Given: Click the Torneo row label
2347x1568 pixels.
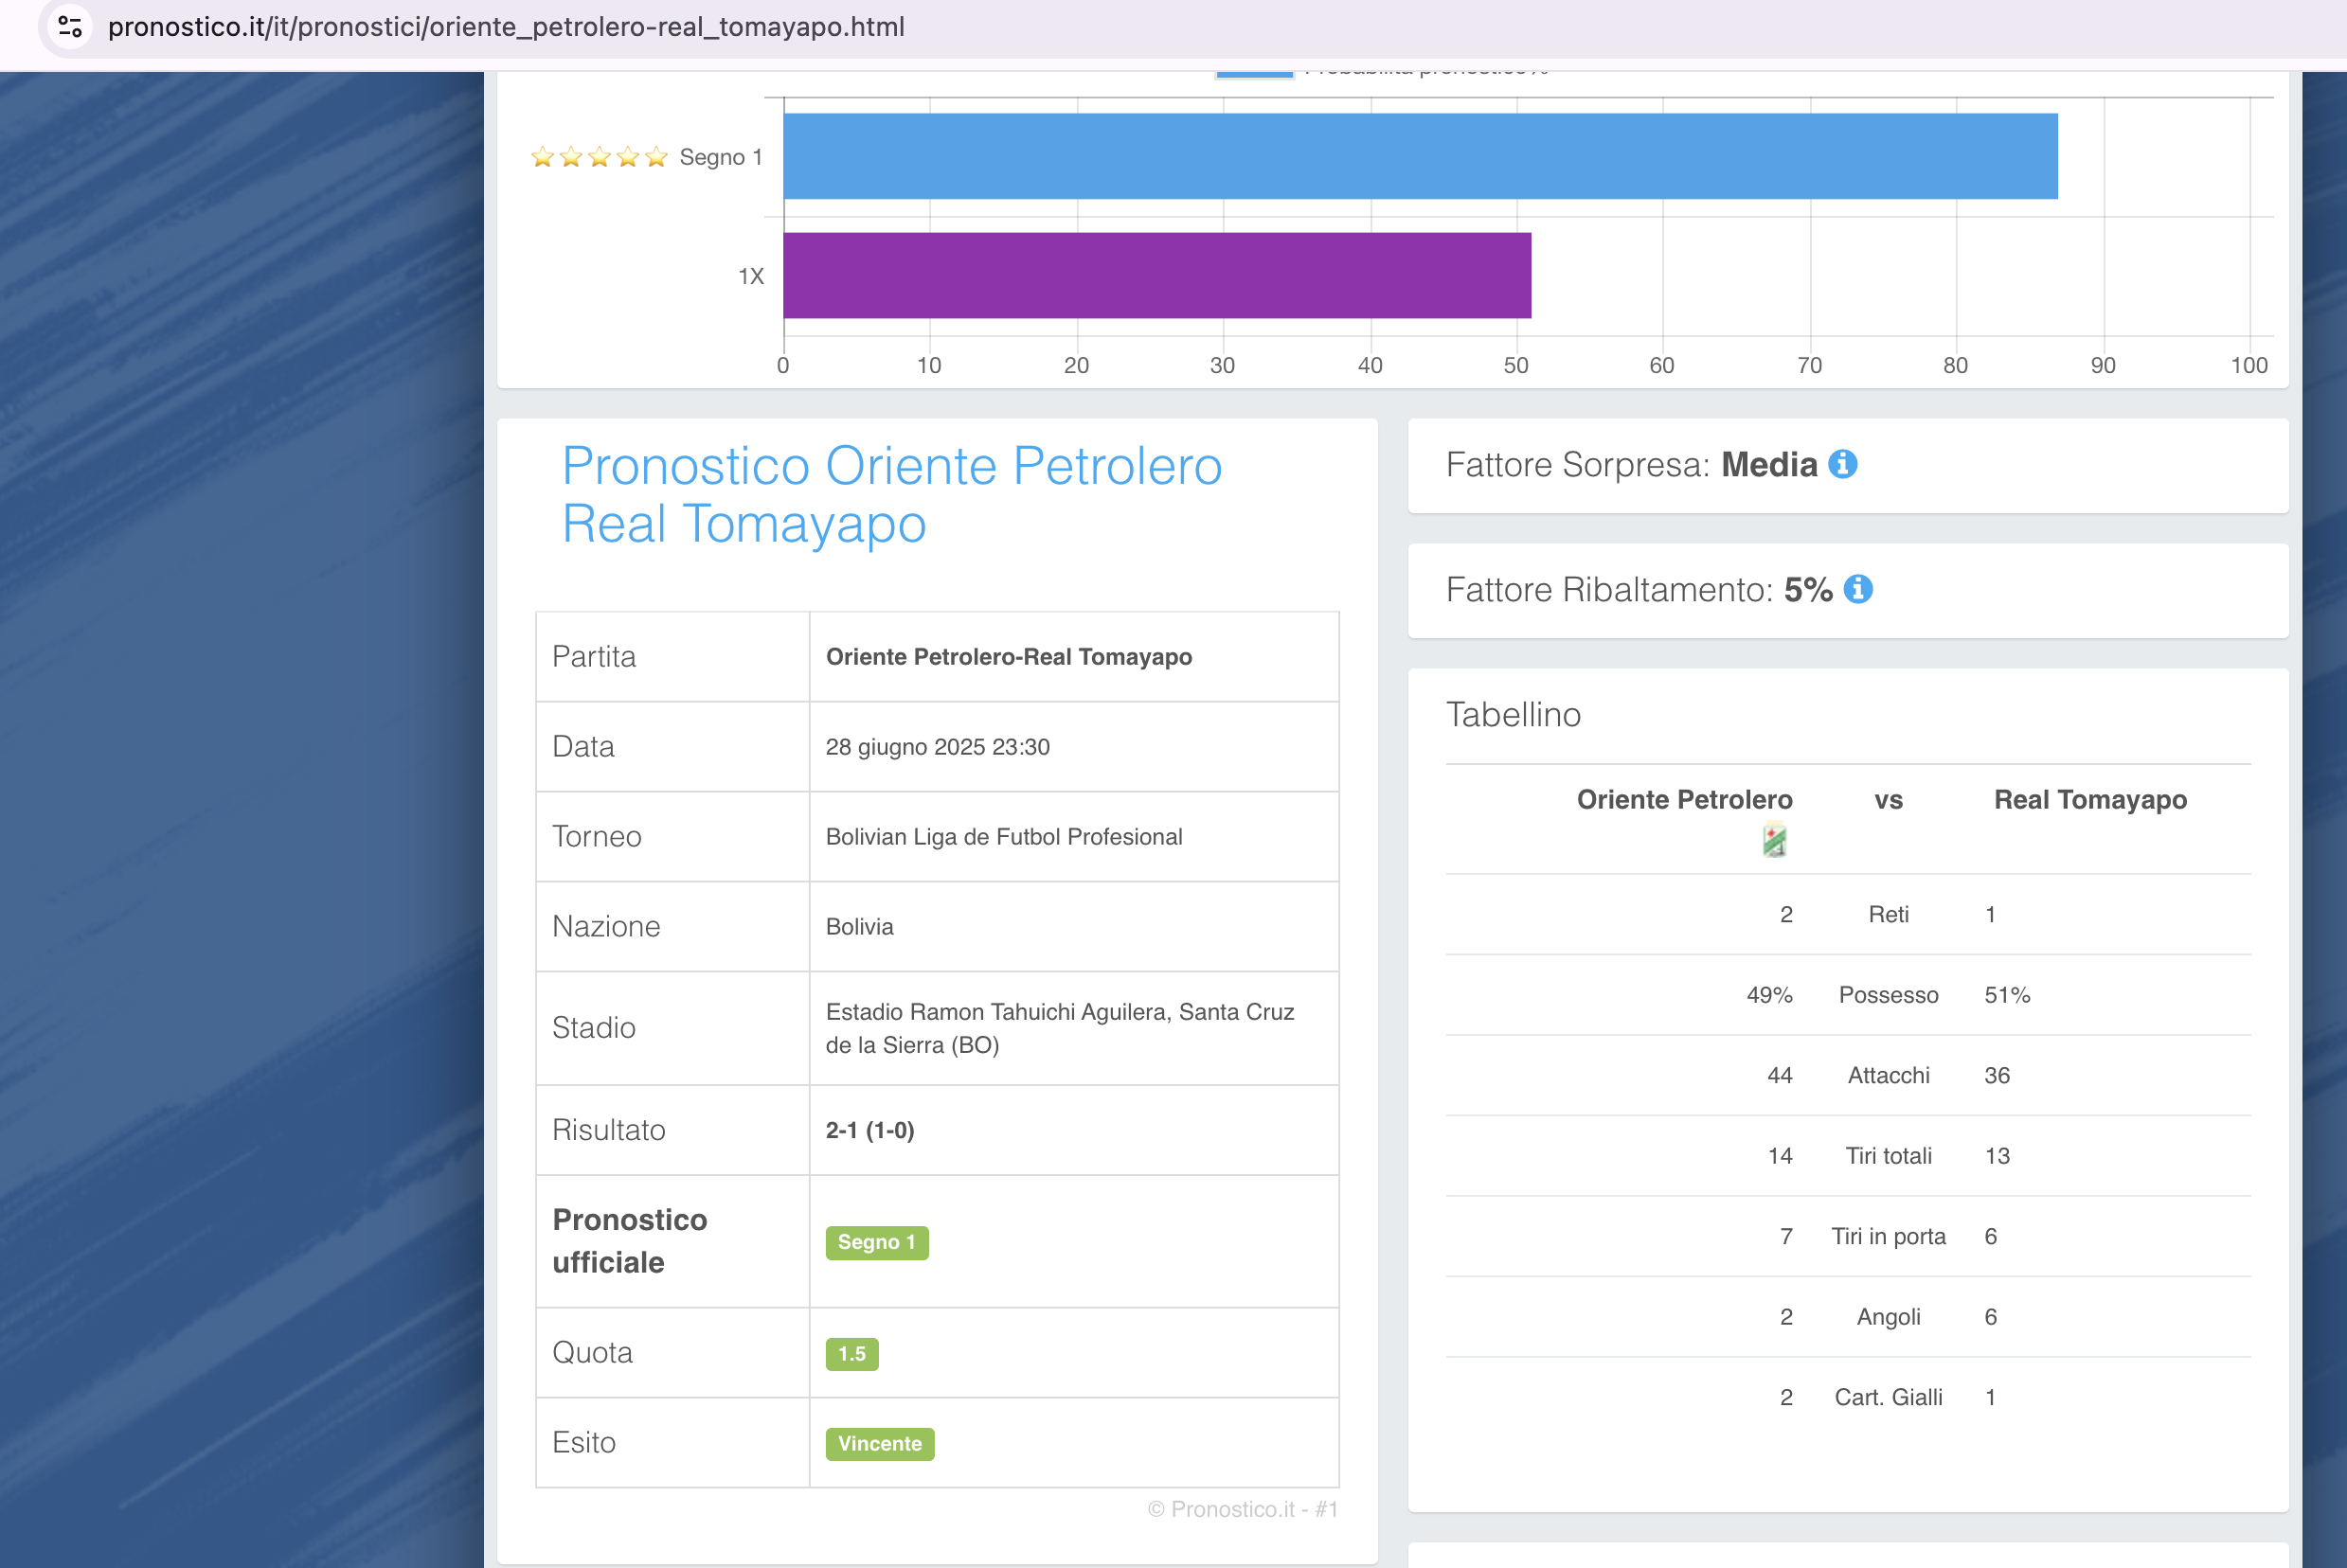Looking at the screenshot, I should click(x=597, y=837).
